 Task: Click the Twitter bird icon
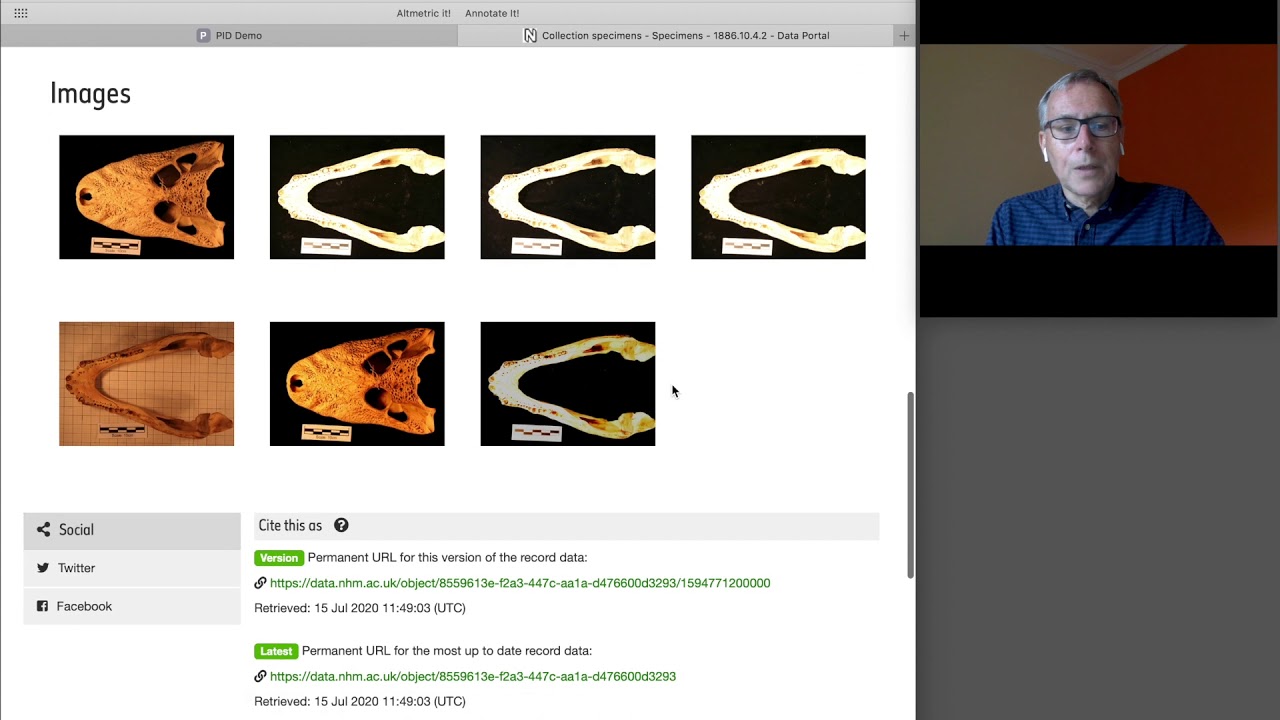coord(43,568)
